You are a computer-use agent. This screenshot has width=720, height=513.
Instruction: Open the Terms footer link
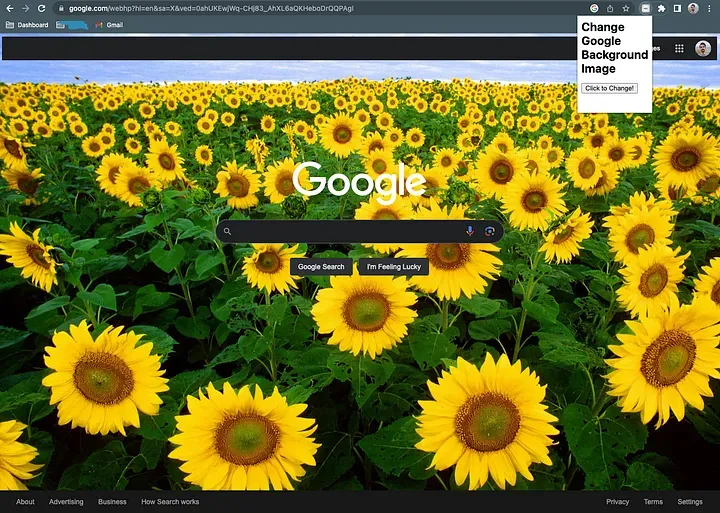tap(653, 502)
